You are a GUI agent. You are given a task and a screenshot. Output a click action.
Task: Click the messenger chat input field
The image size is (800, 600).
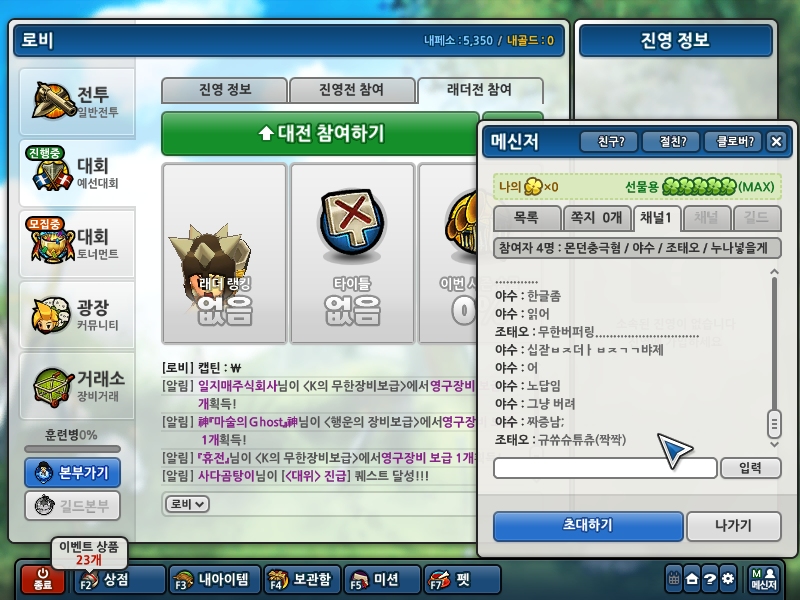coord(605,468)
